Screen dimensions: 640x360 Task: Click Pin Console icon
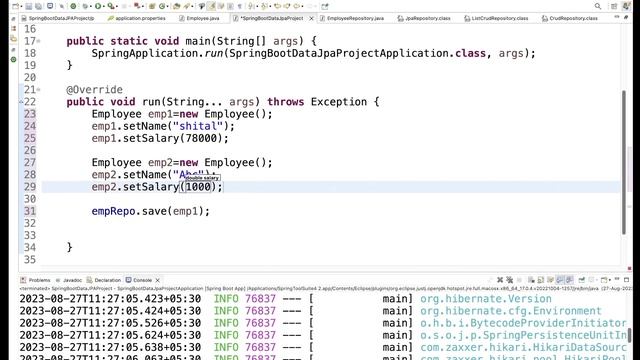click(x=582, y=280)
